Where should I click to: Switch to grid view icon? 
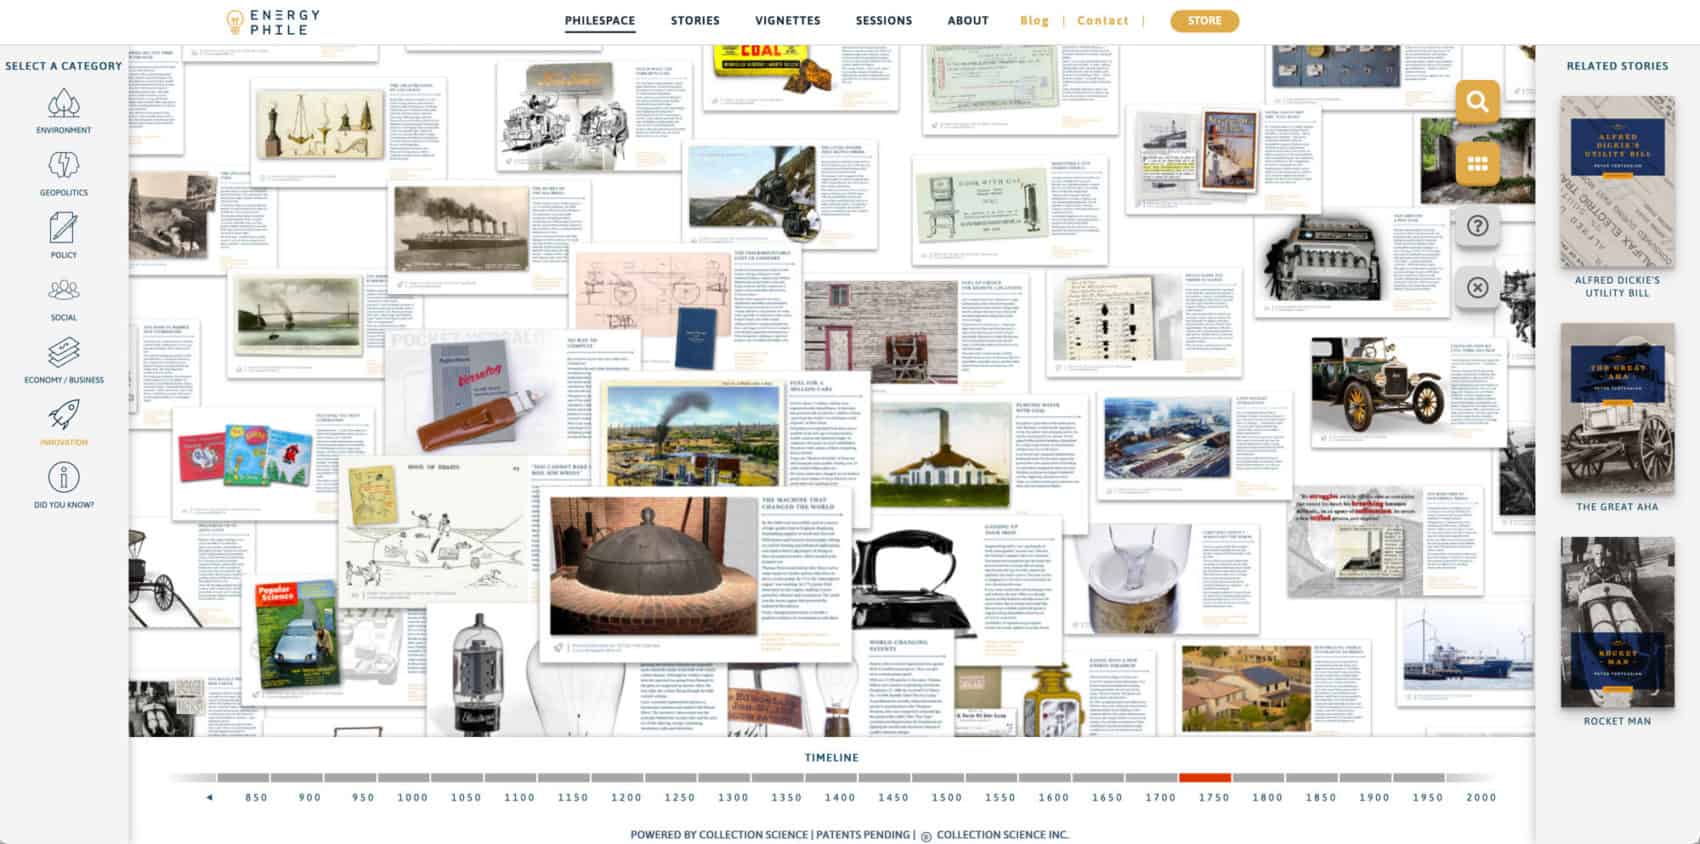click(1477, 164)
